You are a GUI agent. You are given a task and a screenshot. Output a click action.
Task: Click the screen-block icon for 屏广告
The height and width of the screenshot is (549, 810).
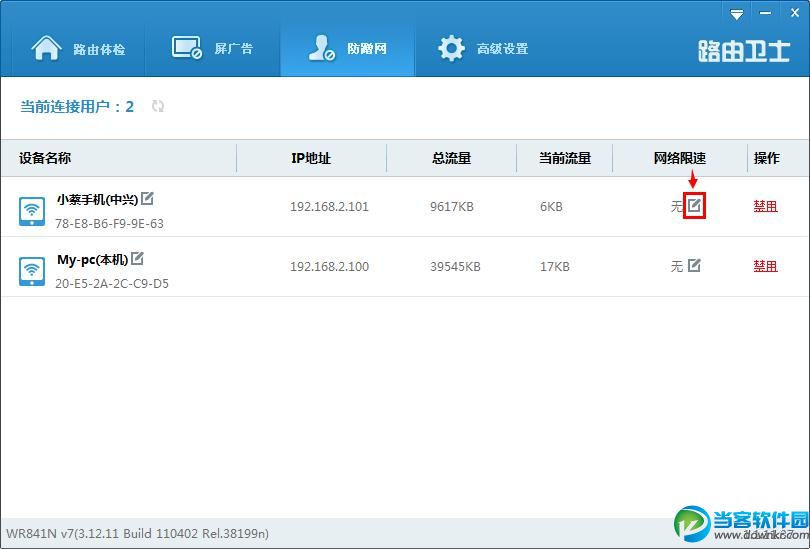click(186, 48)
